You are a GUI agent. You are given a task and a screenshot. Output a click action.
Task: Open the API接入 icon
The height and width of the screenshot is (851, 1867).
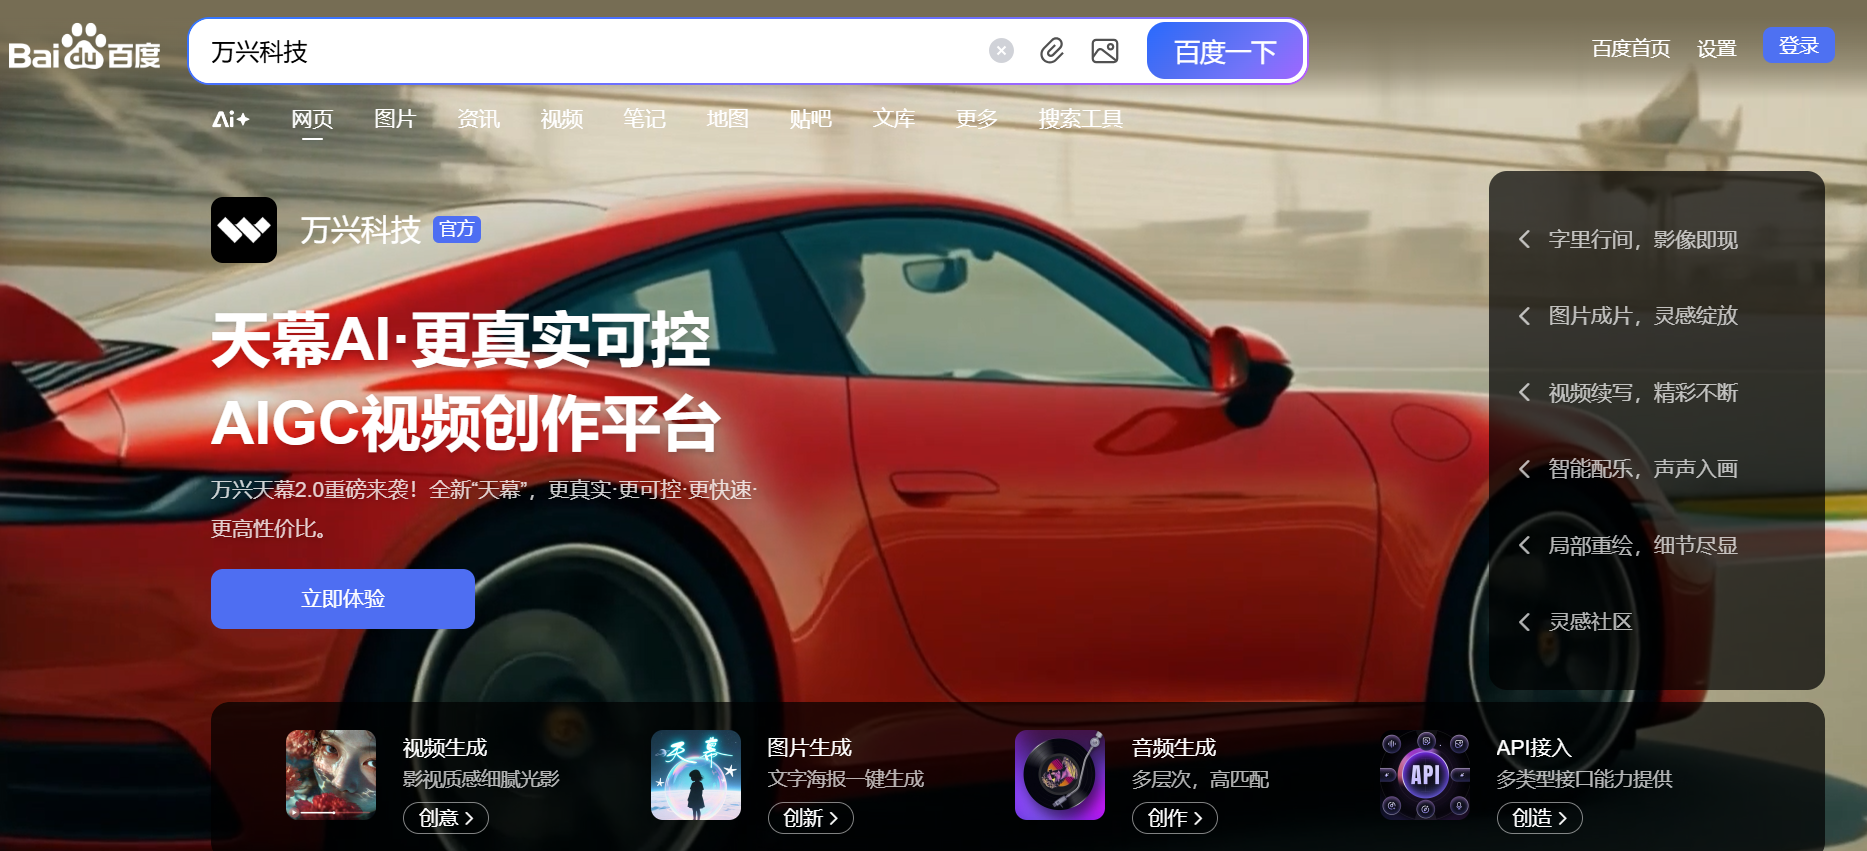click(1425, 775)
